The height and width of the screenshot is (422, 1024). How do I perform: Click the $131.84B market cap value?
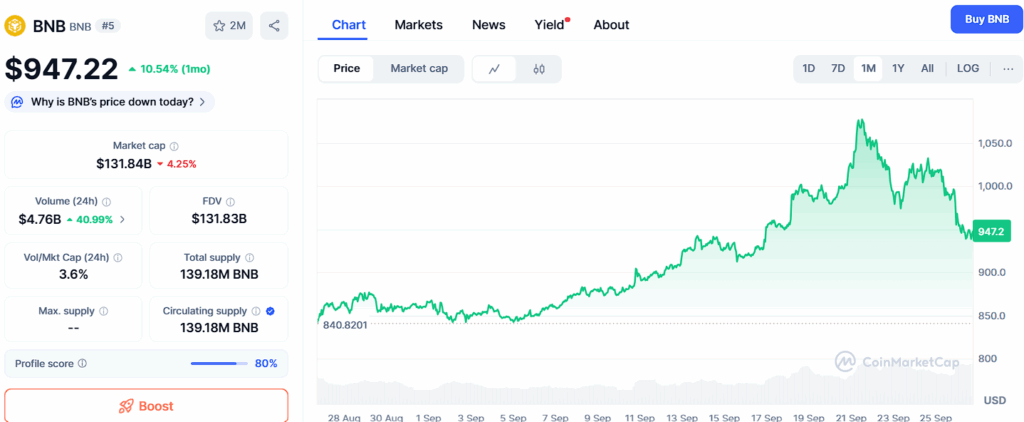(123, 163)
